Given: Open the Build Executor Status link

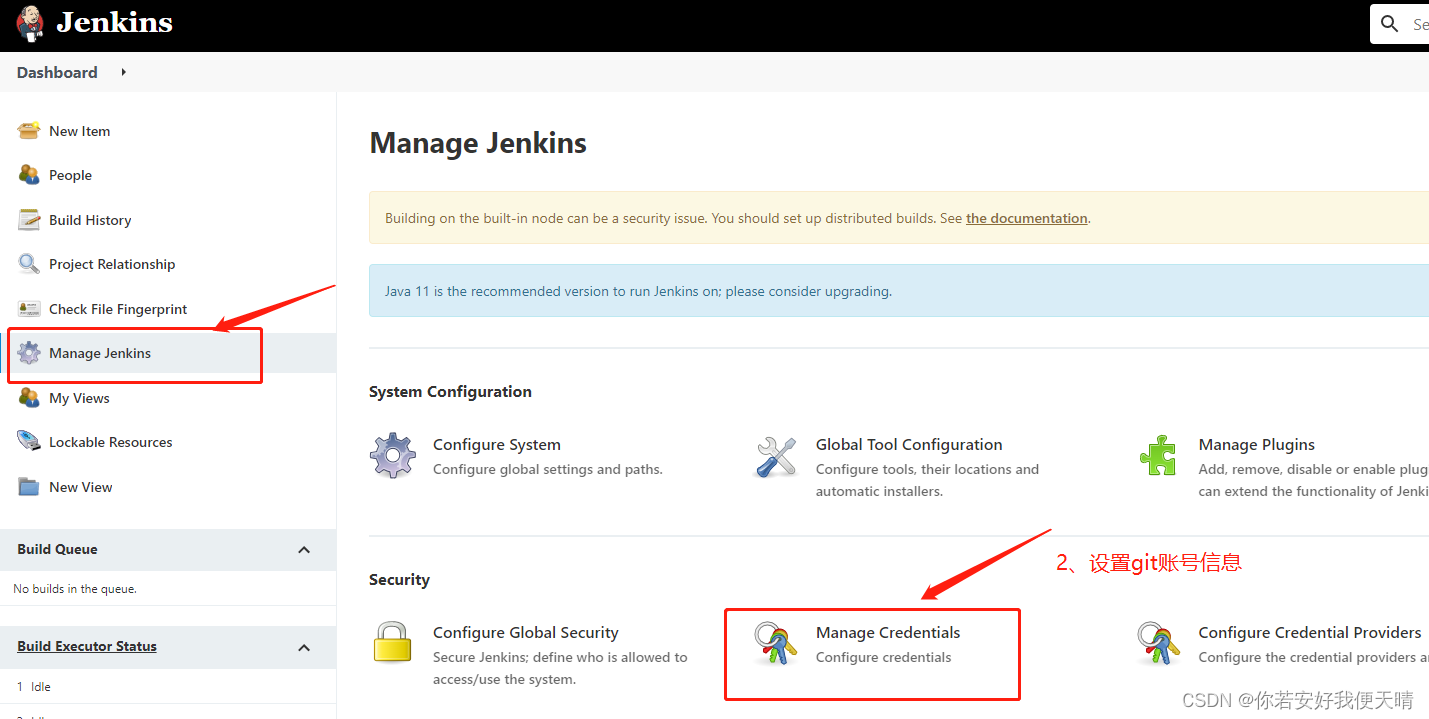Looking at the screenshot, I should click(87, 646).
